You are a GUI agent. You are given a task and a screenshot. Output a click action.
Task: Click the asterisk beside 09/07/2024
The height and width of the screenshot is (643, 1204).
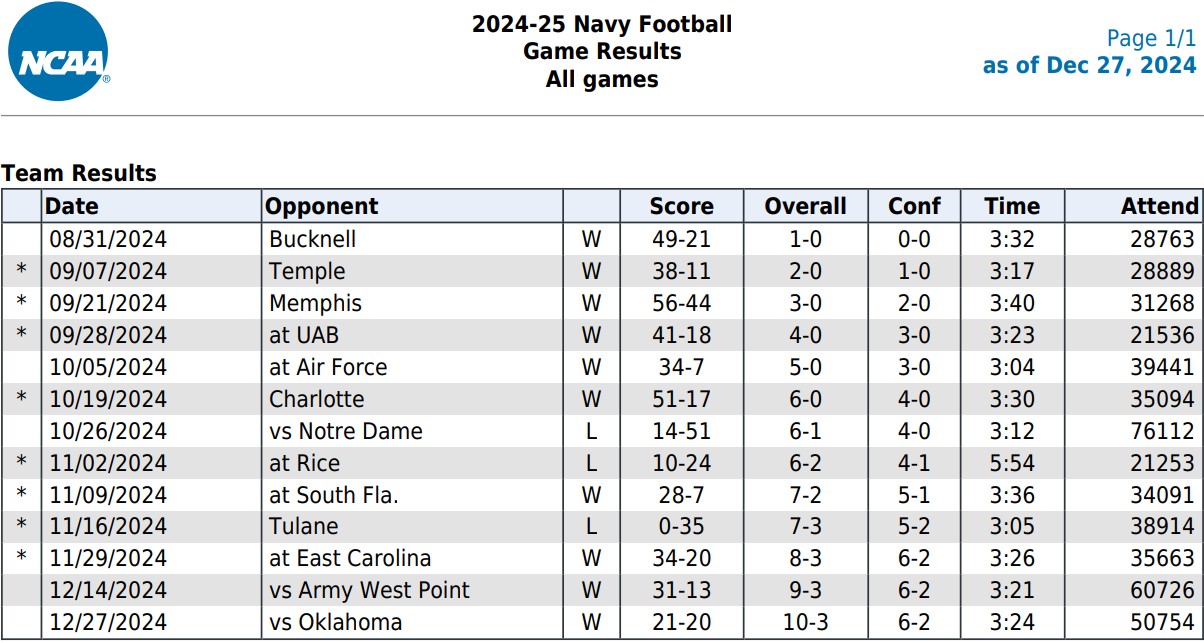click(22, 272)
